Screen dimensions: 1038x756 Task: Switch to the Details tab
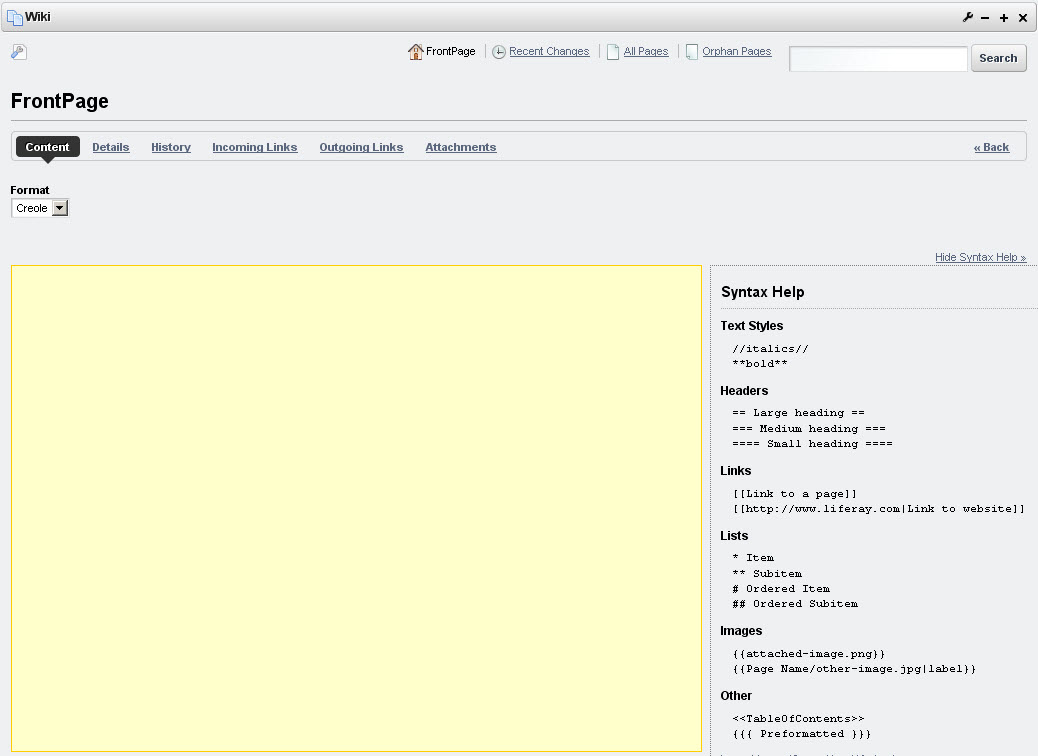click(111, 147)
